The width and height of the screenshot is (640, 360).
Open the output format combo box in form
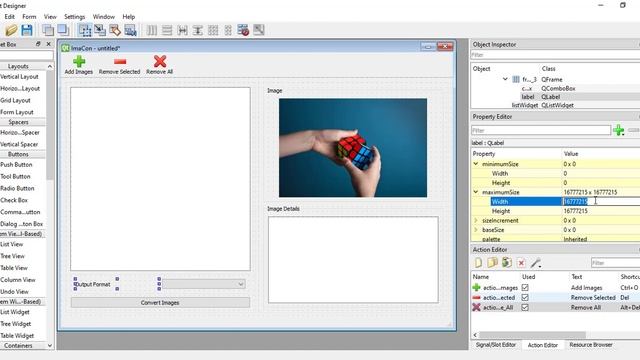[204, 284]
